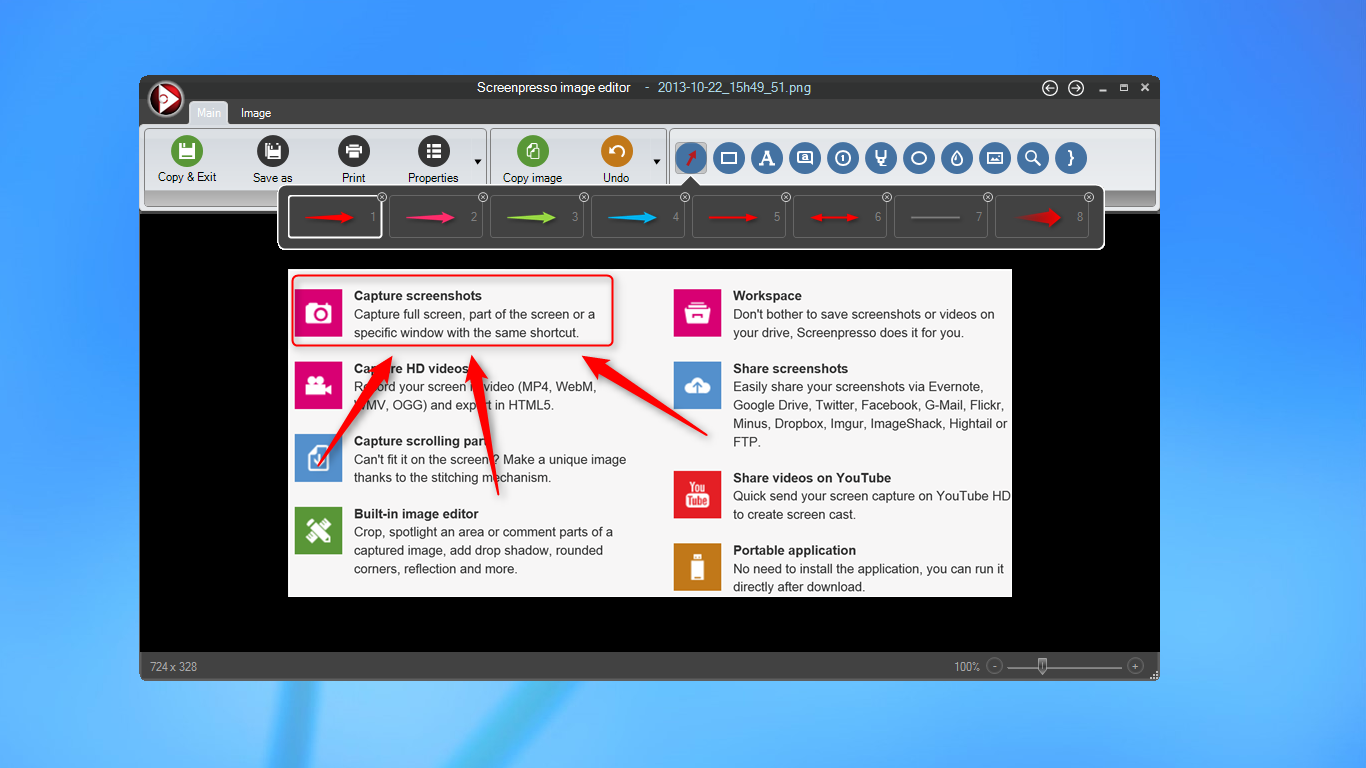The image size is (1366, 768).
Task: Choose arrow style preset 2, the pink arrow
Action: click(x=436, y=217)
